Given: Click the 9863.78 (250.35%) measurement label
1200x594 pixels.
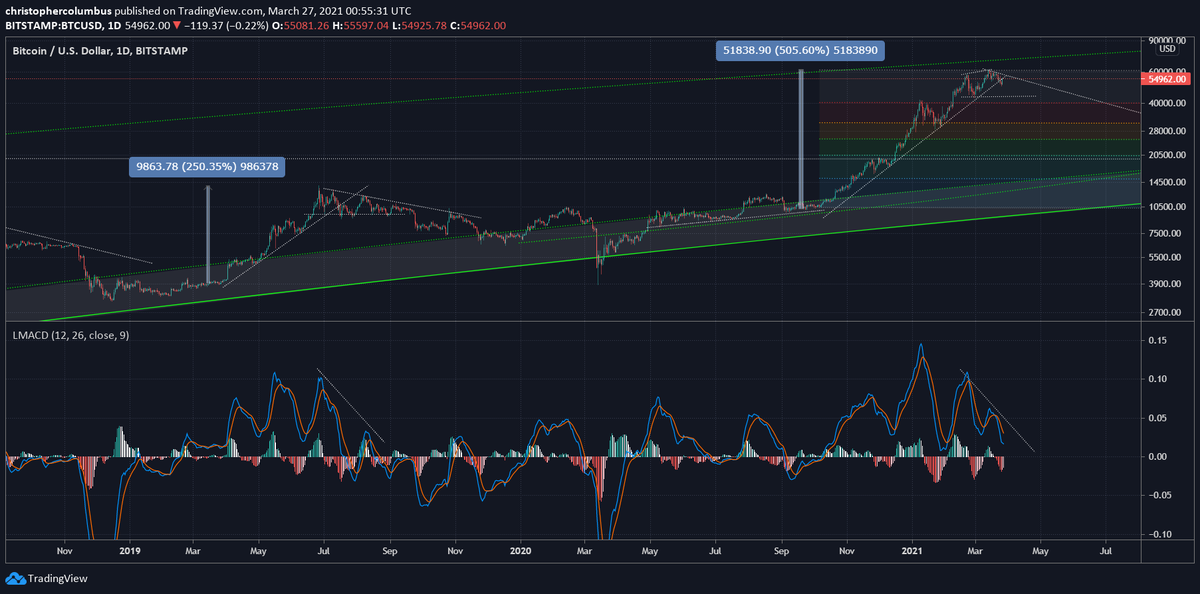Looking at the screenshot, I should [x=208, y=168].
